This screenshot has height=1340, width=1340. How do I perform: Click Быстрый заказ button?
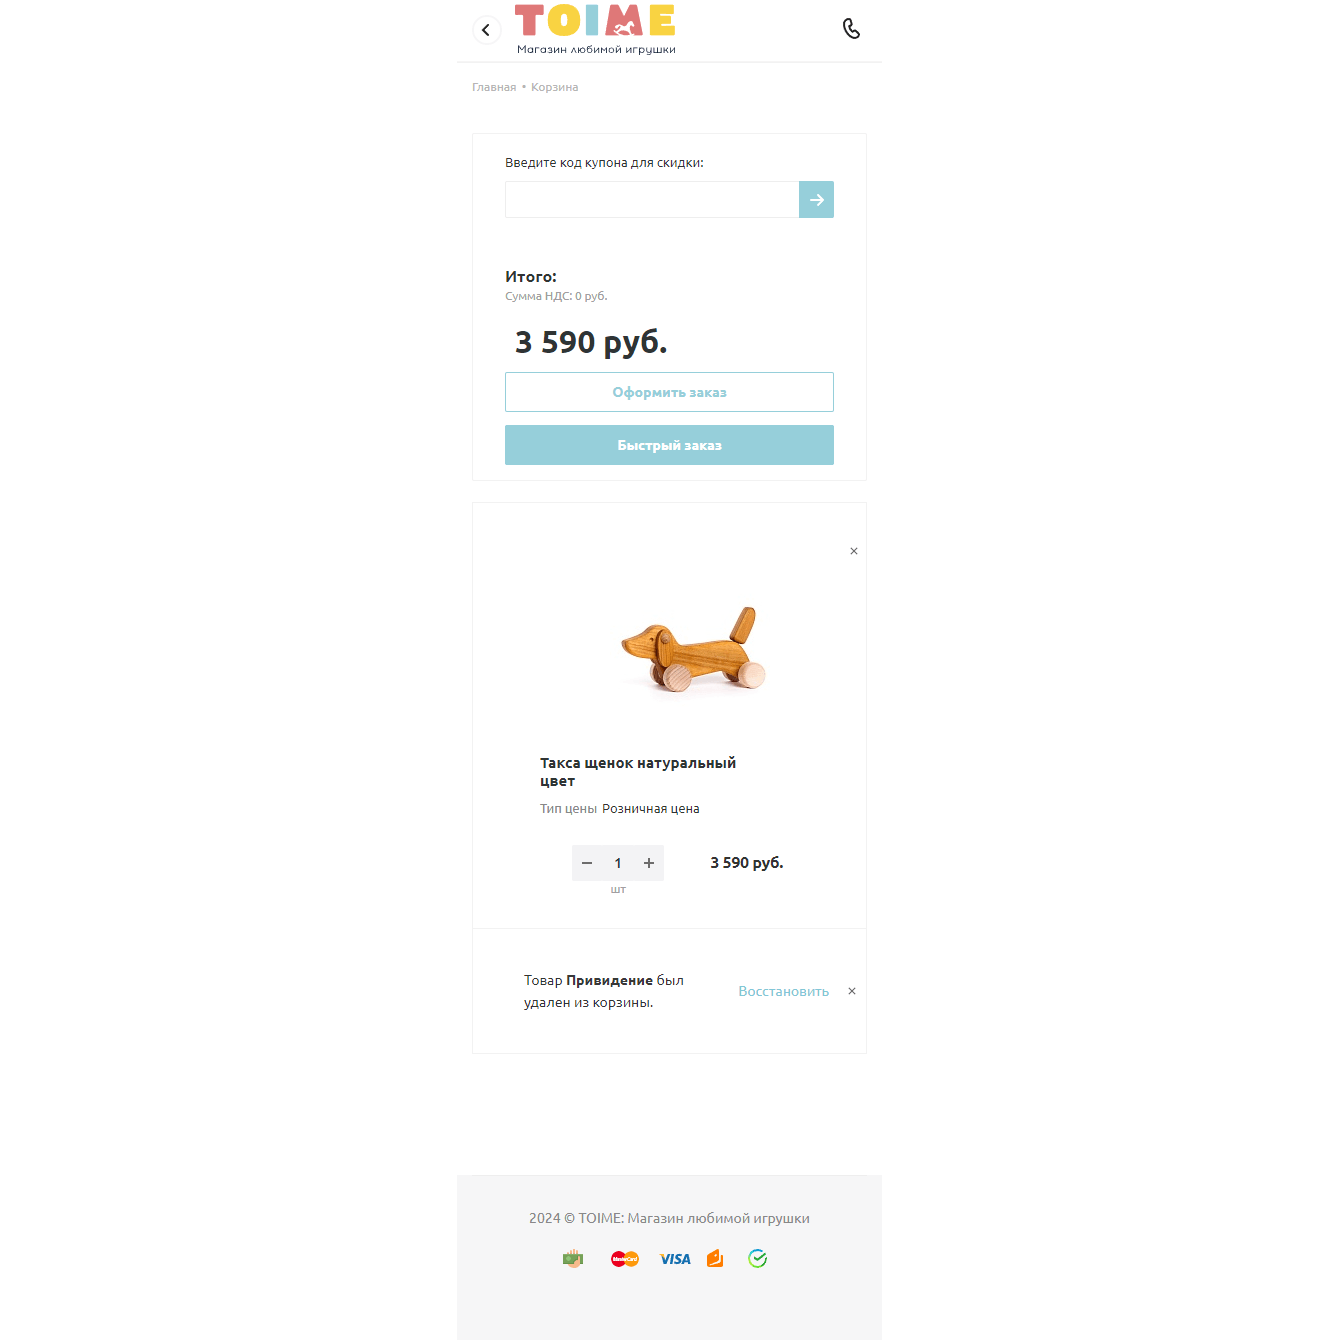coord(669,445)
